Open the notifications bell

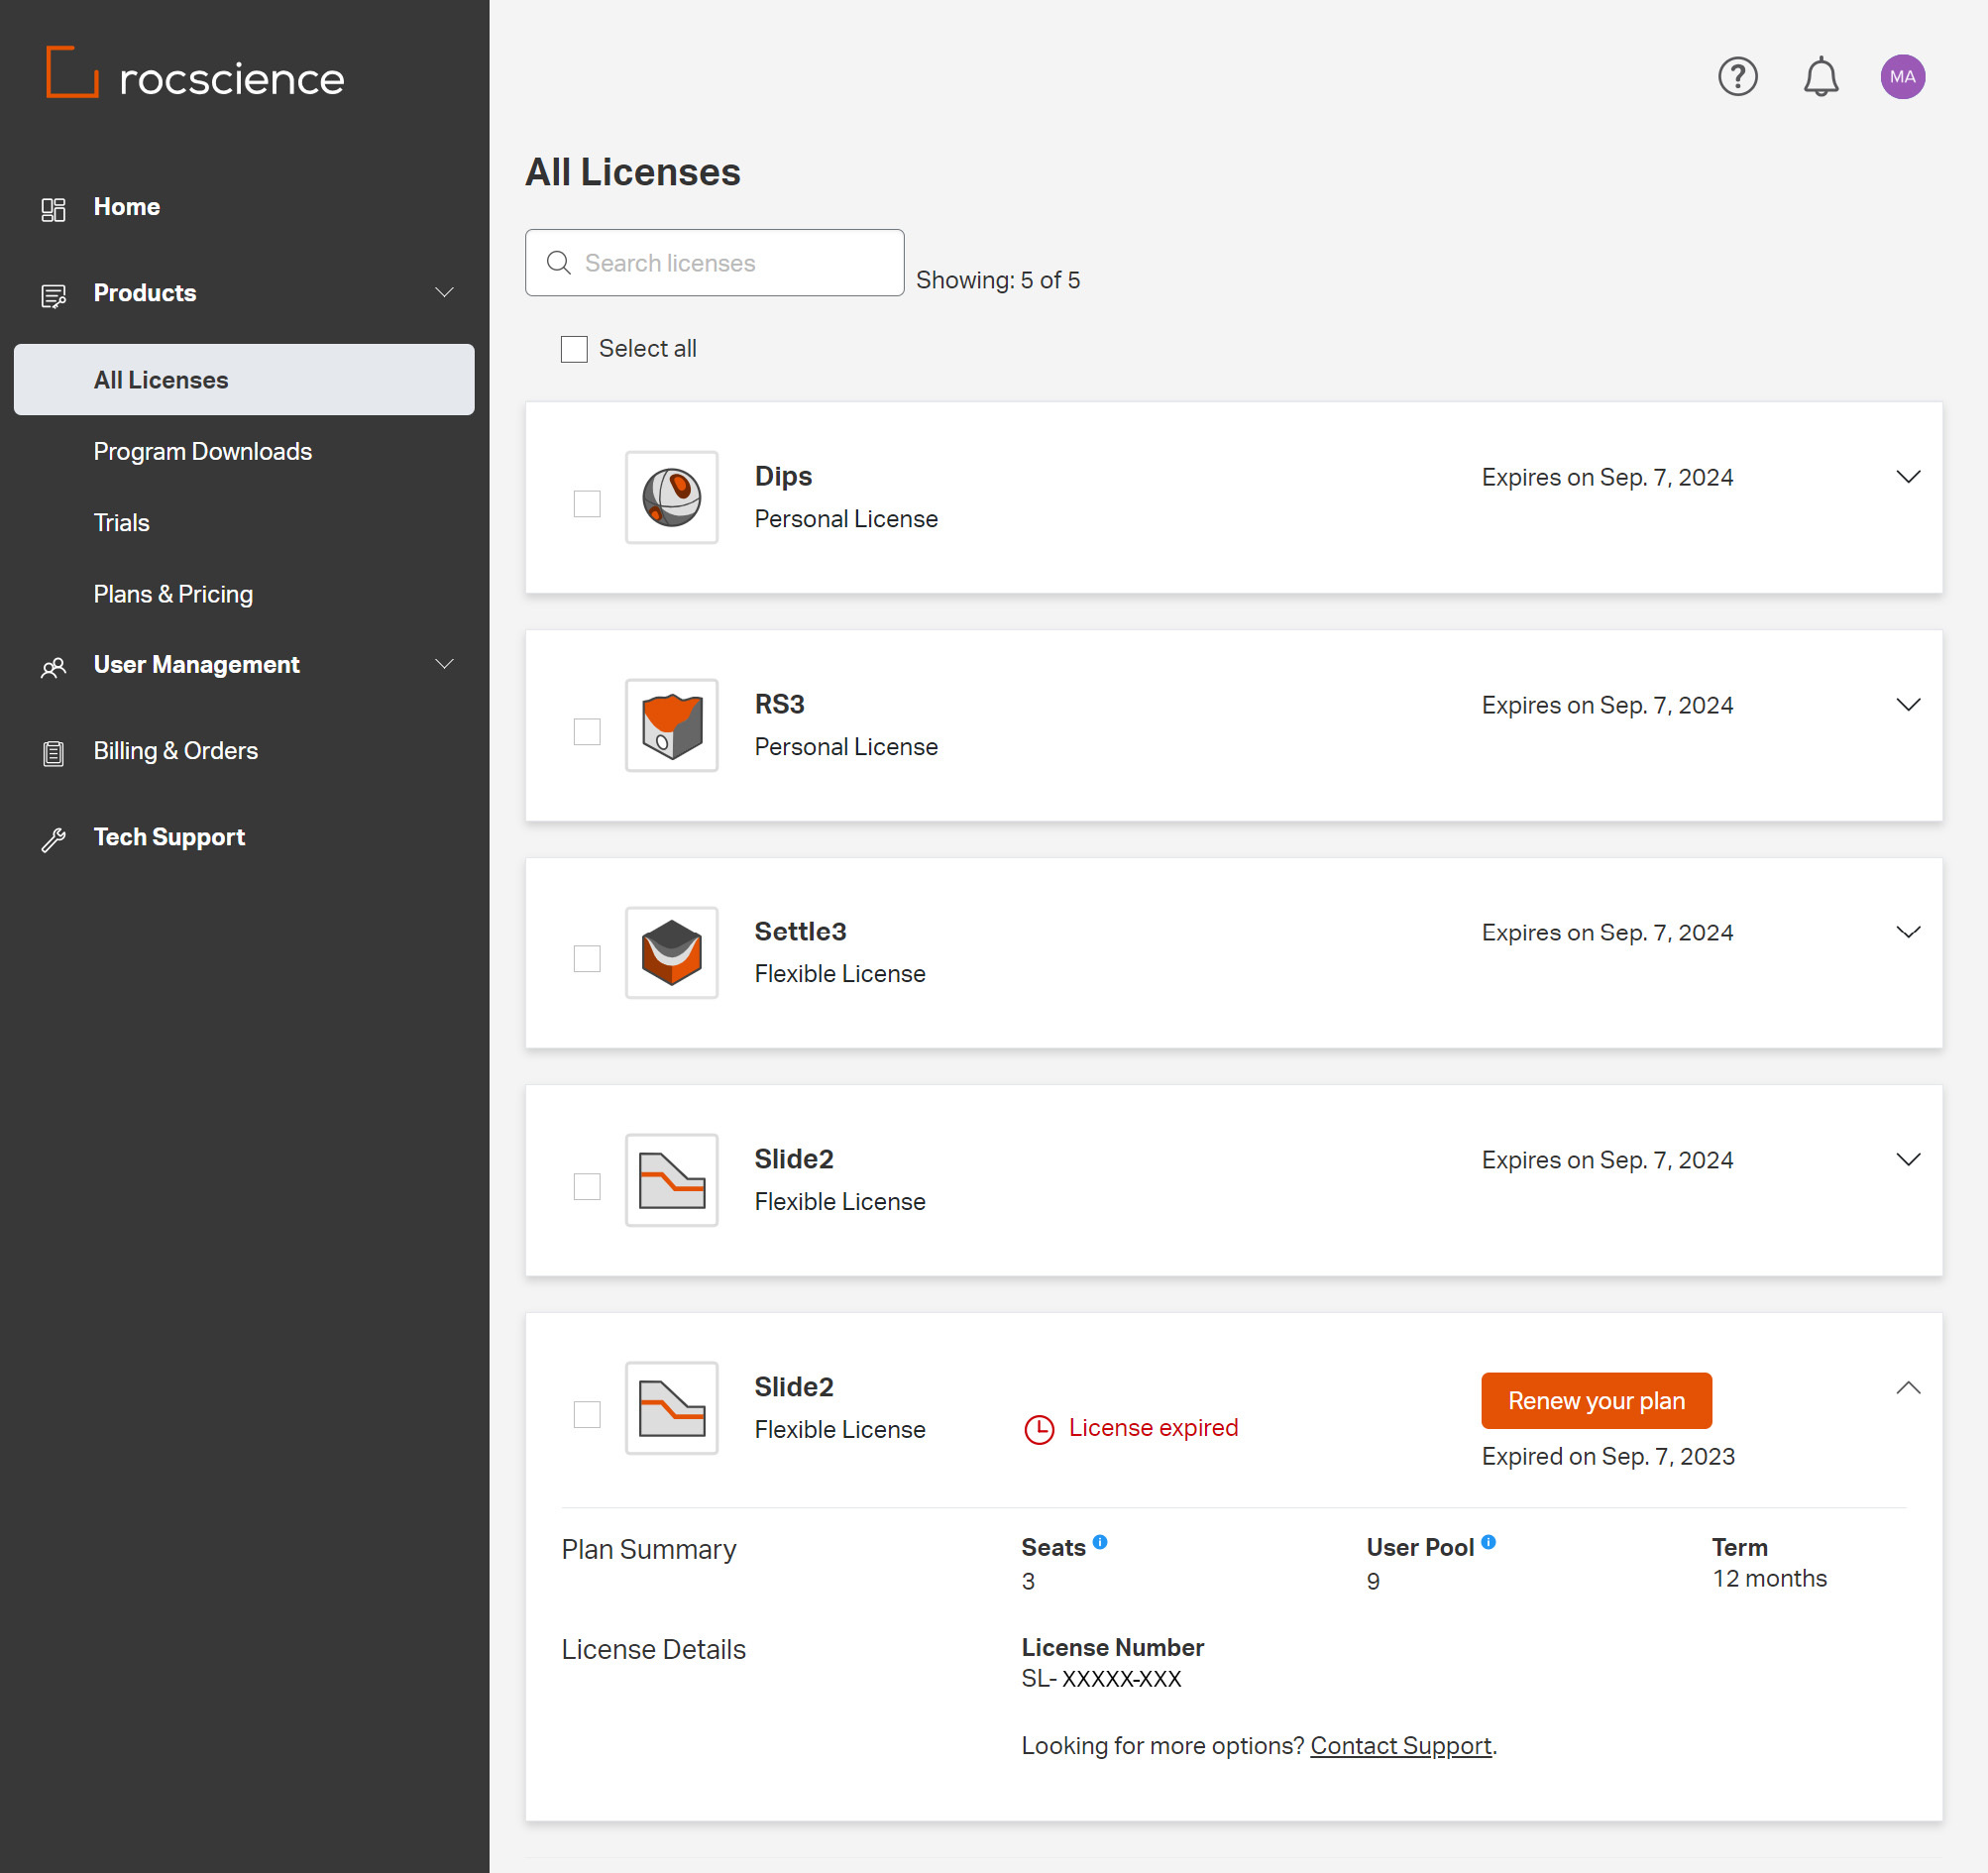1821,77
